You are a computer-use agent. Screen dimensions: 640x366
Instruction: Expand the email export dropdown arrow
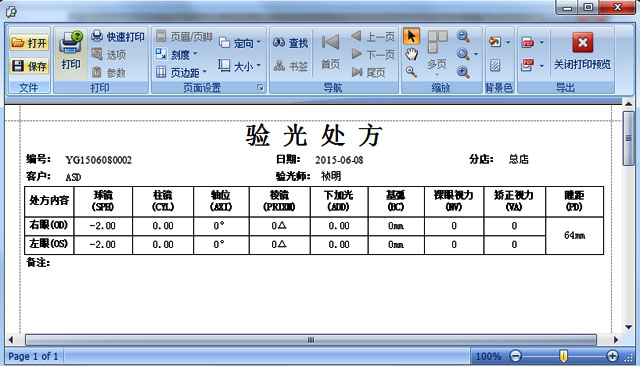(542, 65)
